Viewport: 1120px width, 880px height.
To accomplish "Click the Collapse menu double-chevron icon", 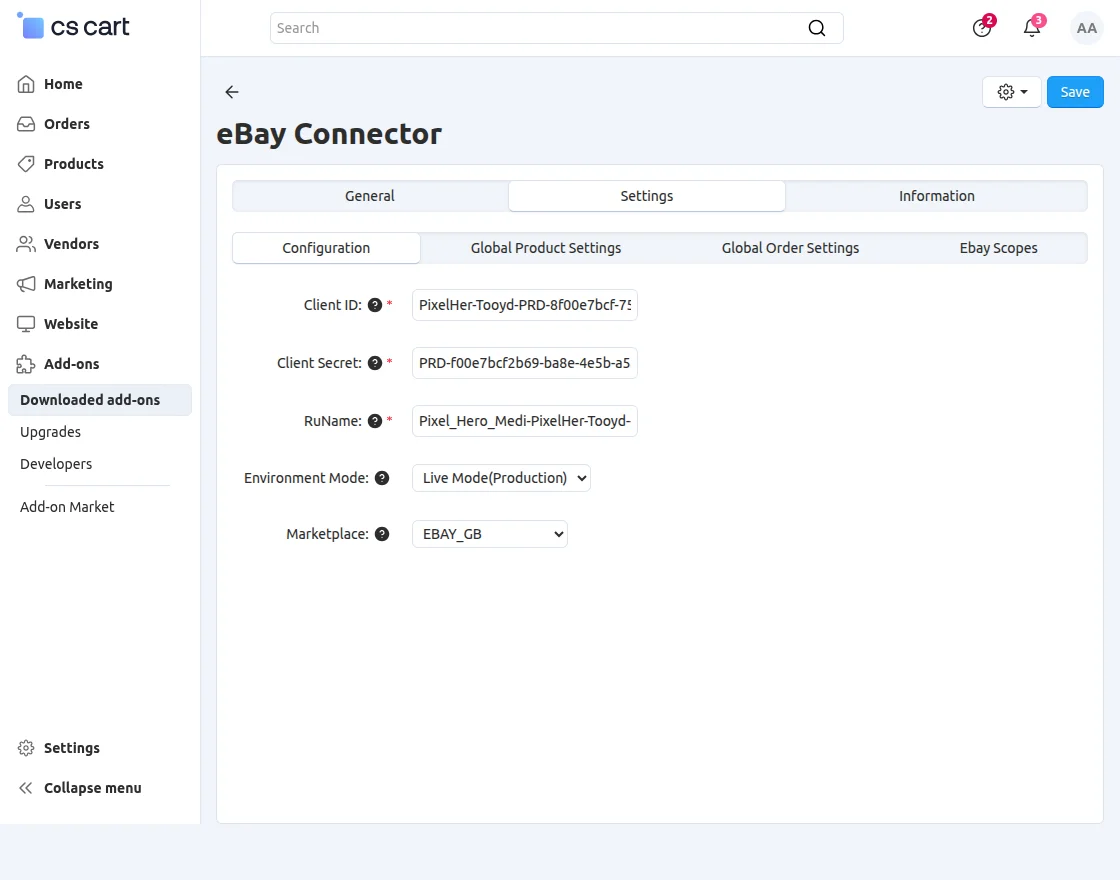I will (x=26, y=788).
